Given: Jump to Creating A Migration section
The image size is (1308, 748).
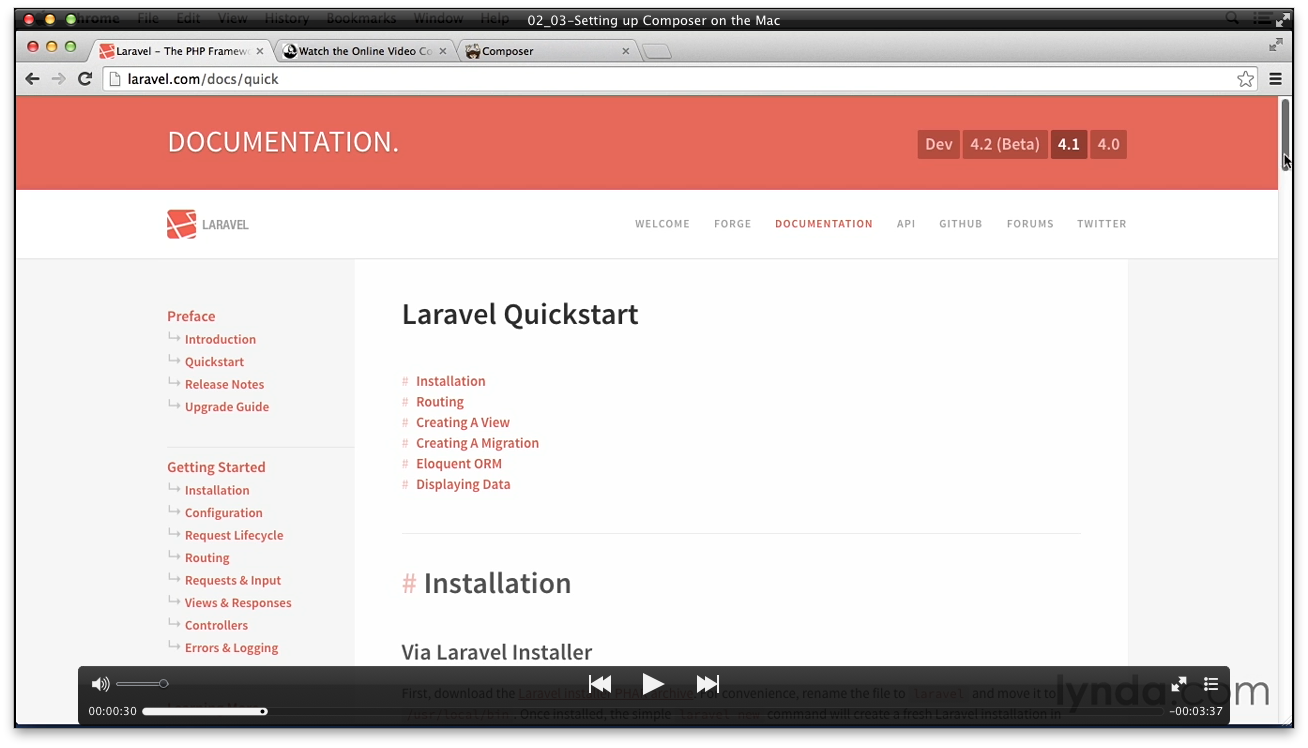Looking at the screenshot, I should (x=477, y=443).
